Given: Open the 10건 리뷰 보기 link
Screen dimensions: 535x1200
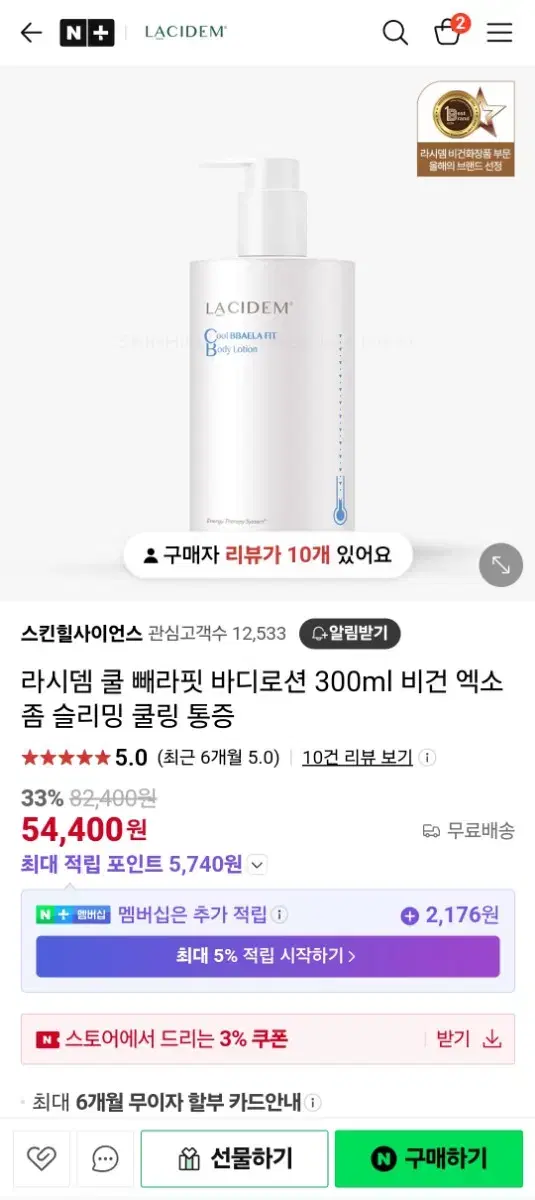Looking at the screenshot, I should (x=357, y=757).
